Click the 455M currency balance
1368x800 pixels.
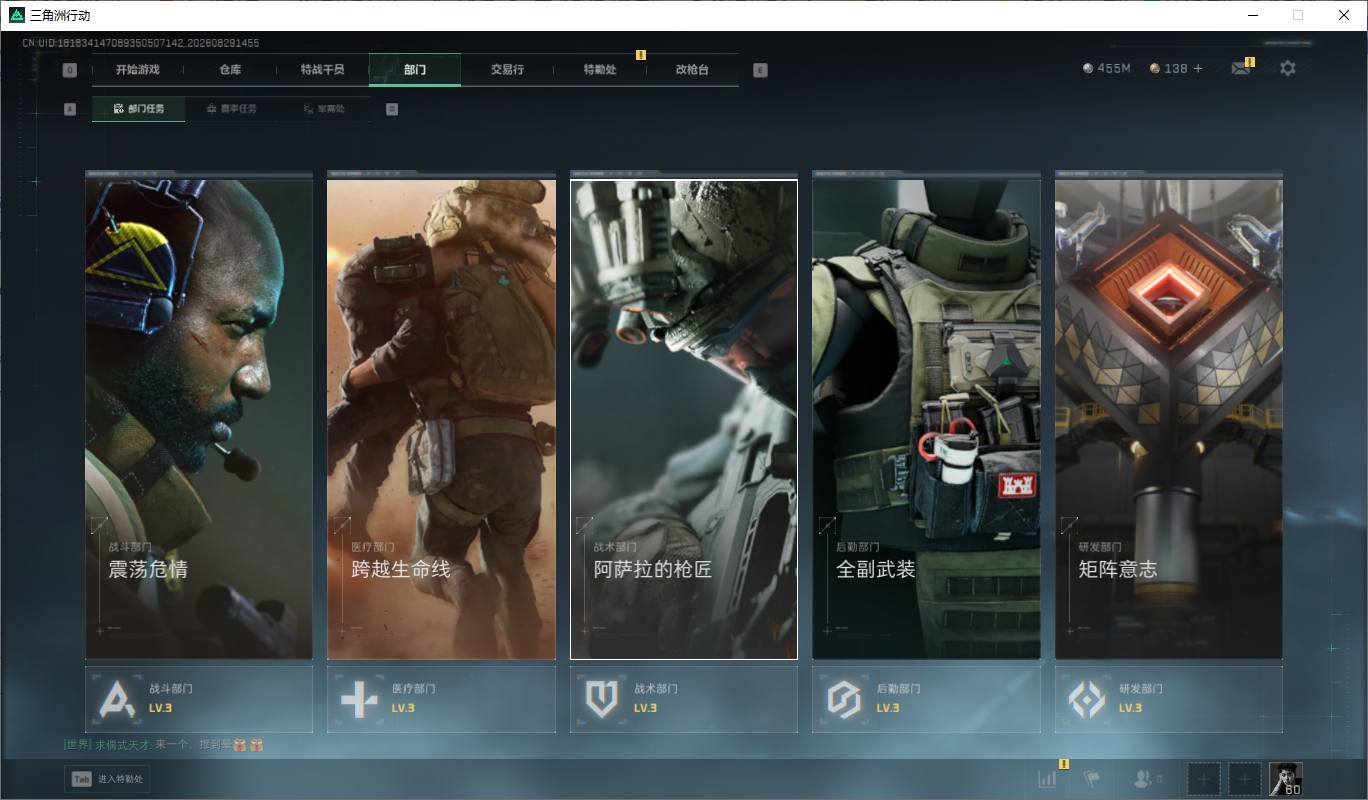pyautogui.click(x=1107, y=68)
